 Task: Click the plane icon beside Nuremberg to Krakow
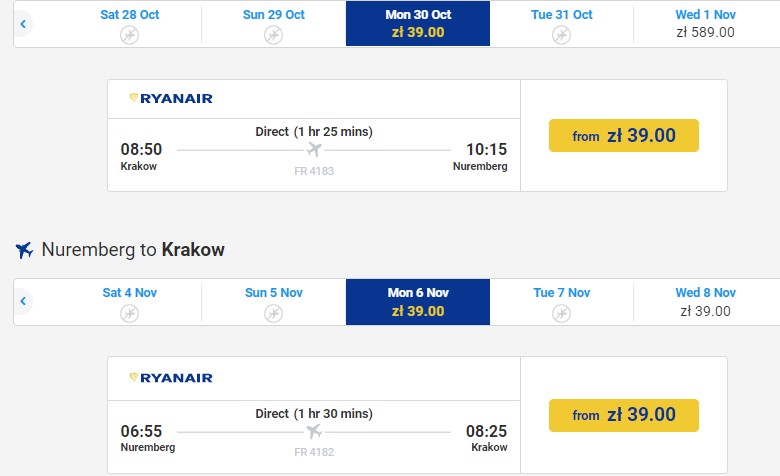click(25, 250)
